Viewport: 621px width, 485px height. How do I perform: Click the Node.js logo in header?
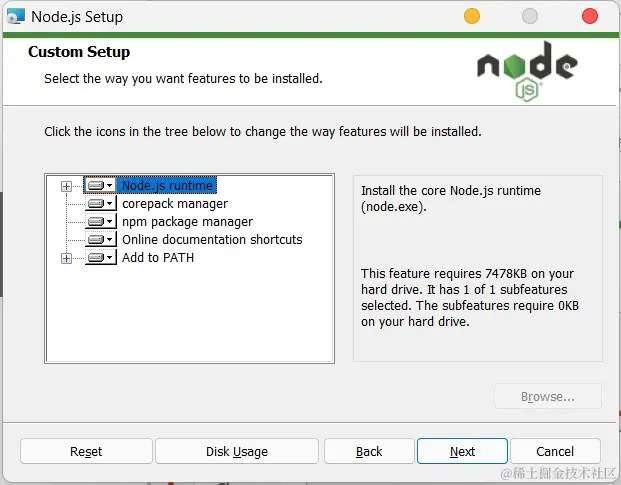[x=527, y=71]
